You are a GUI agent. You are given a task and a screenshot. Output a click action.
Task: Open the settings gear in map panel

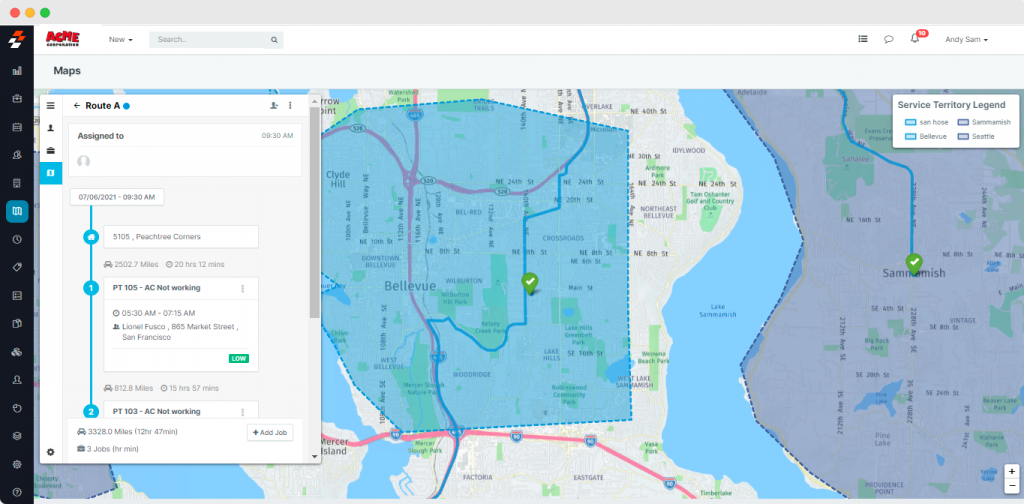51,452
